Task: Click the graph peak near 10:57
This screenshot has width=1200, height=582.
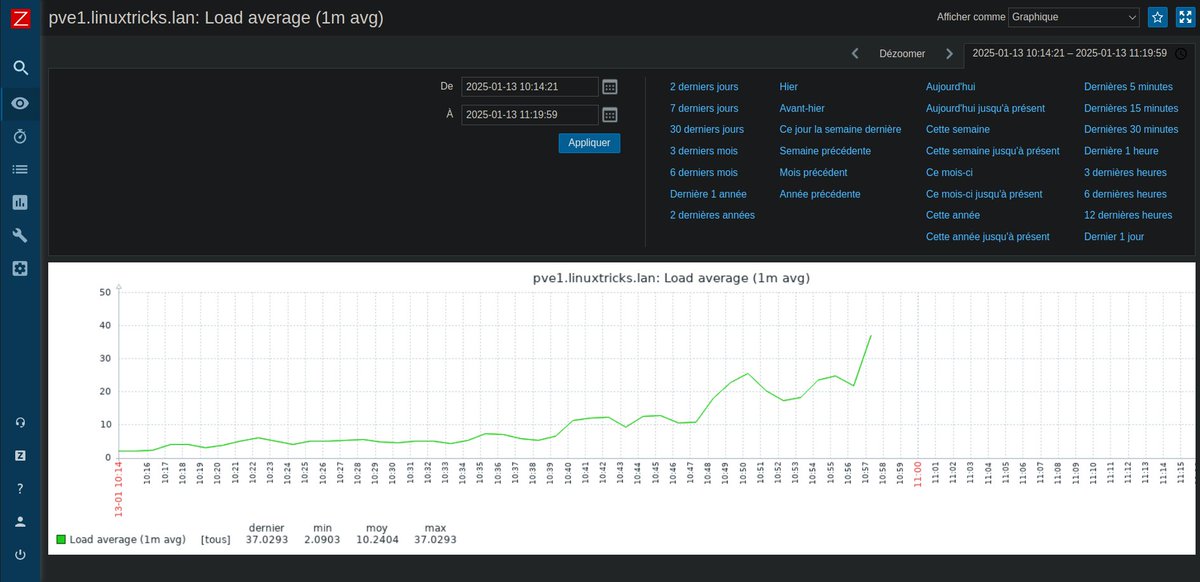Action: tap(871, 336)
